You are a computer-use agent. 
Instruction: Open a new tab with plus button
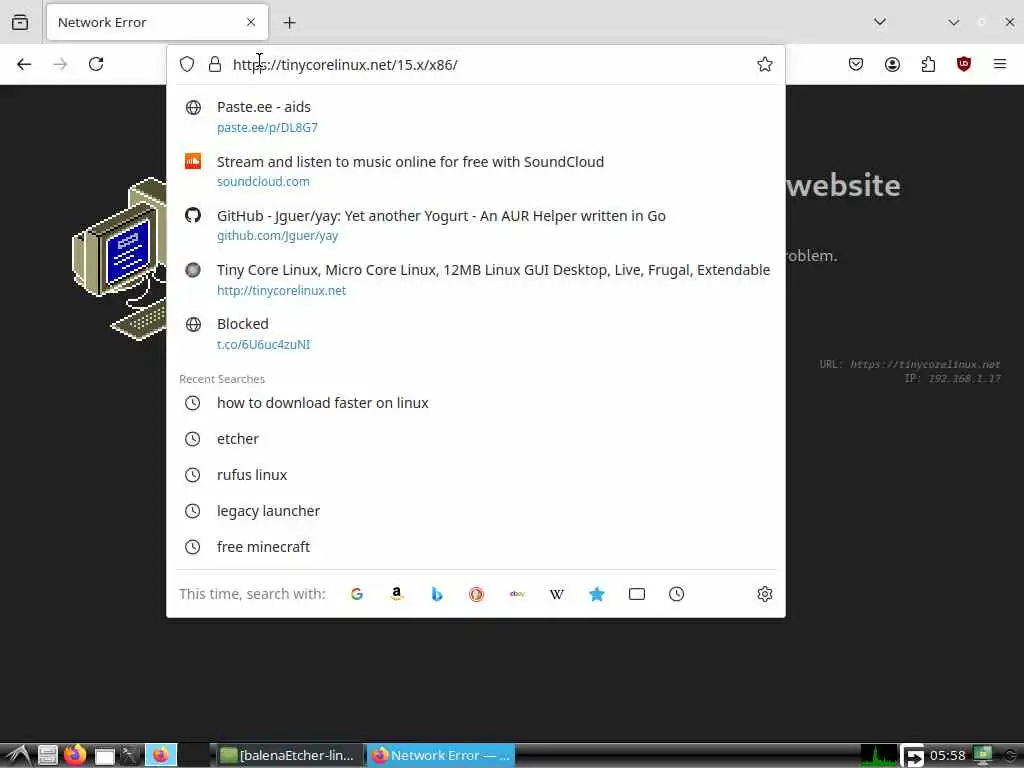point(289,23)
